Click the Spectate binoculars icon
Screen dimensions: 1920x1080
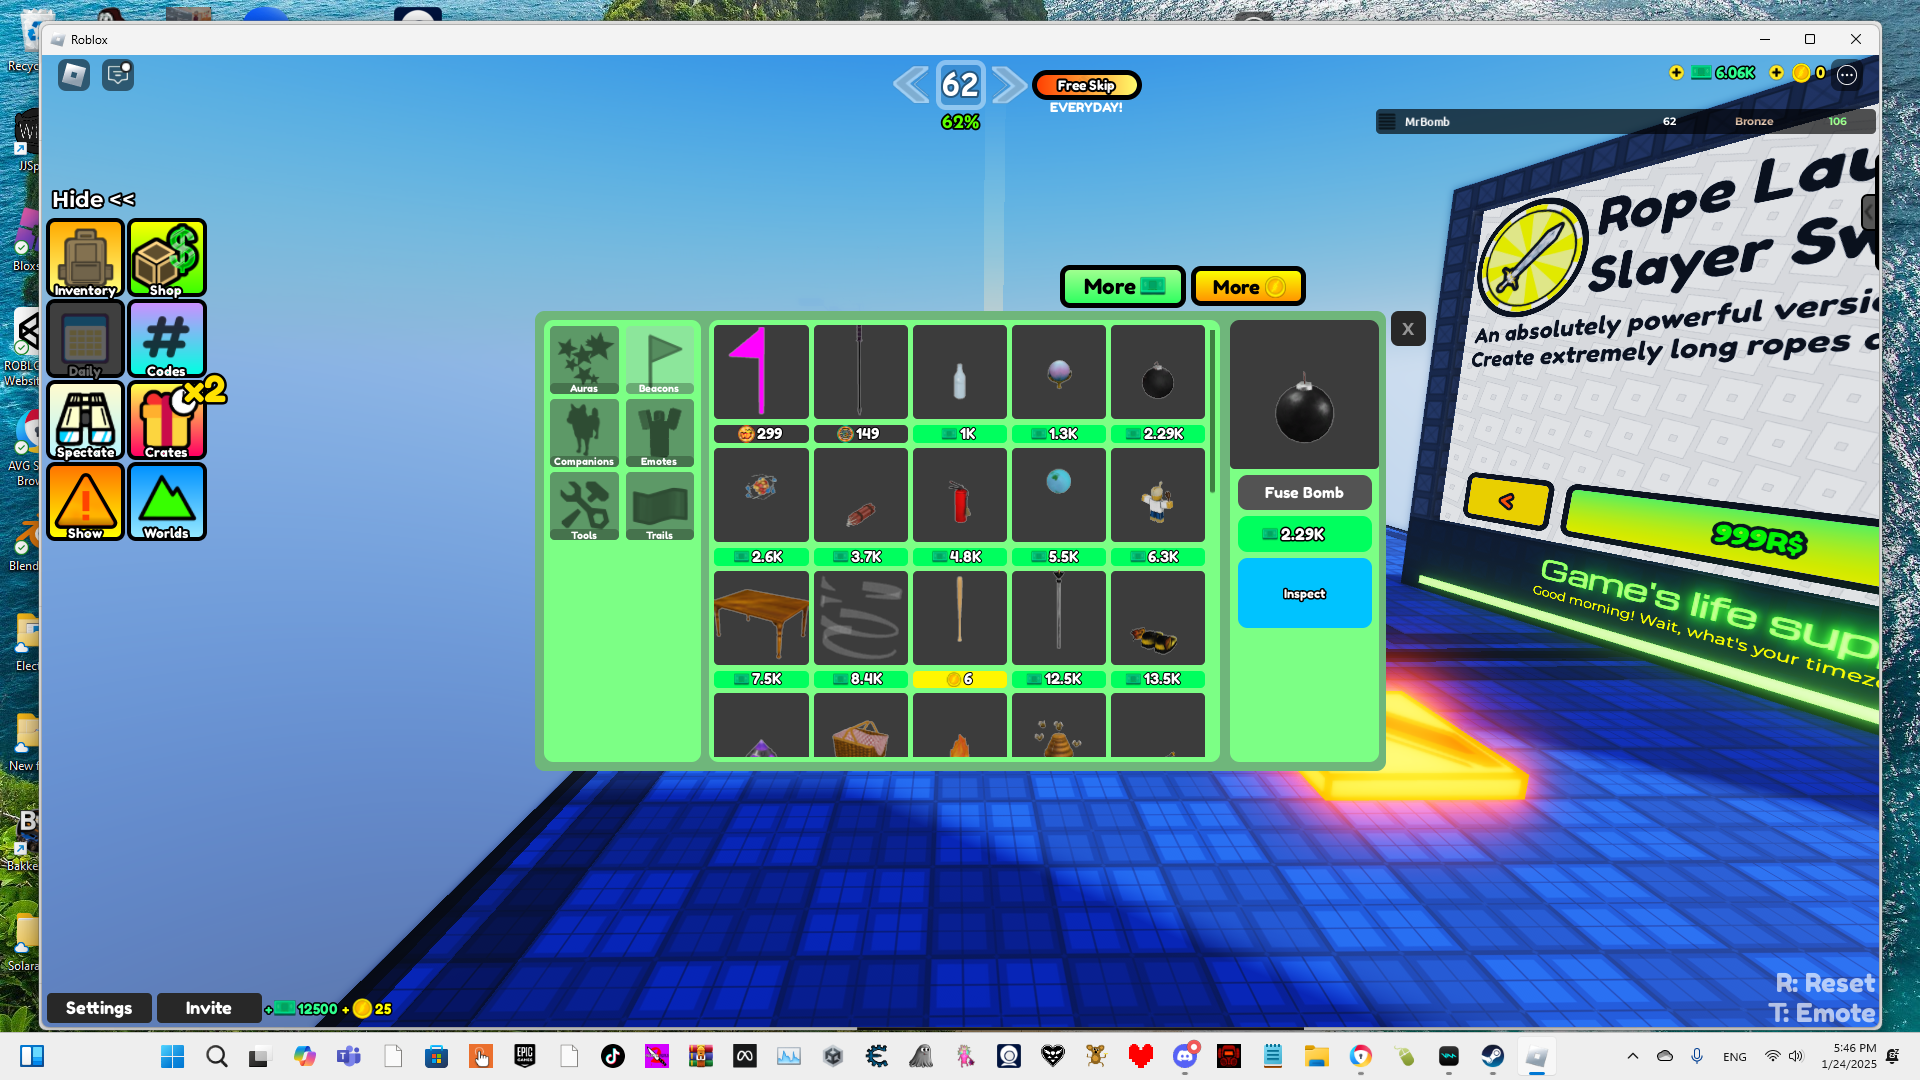click(x=85, y=420)
